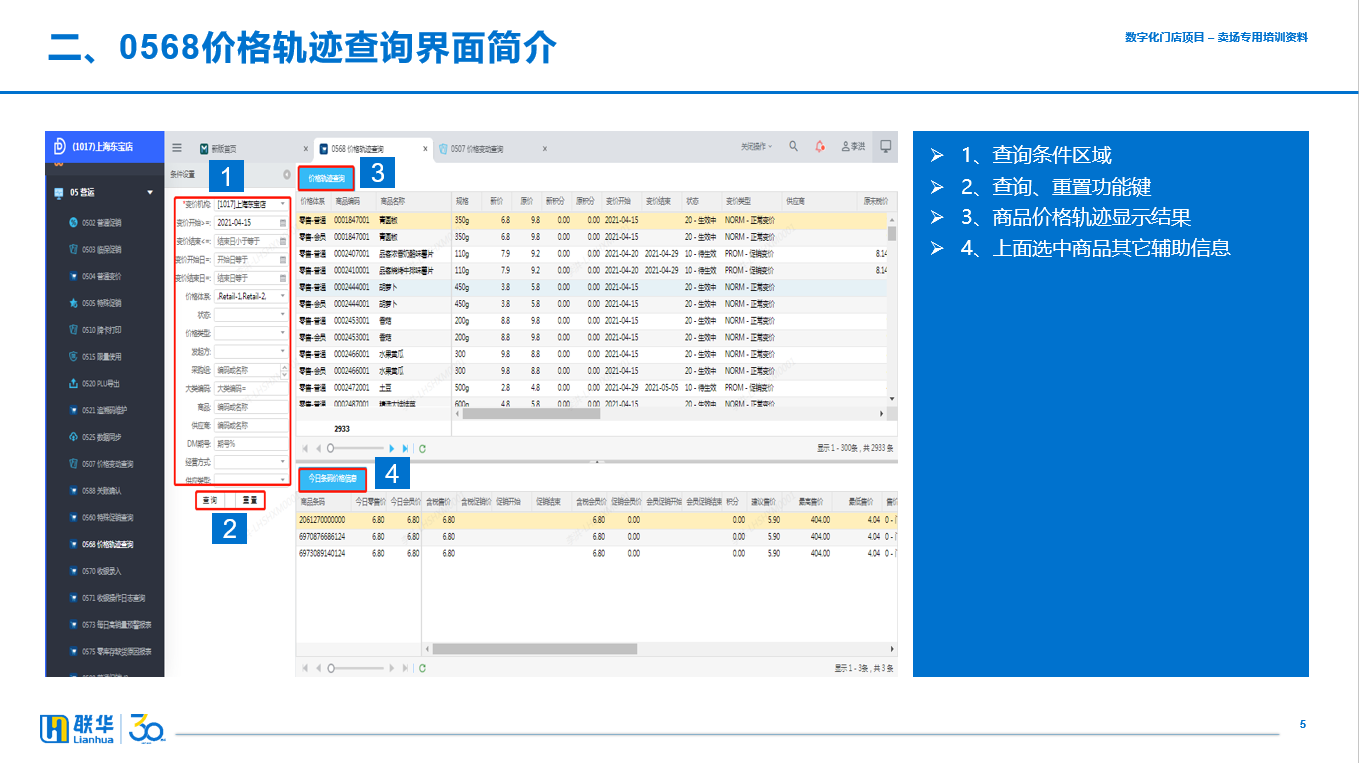Open the 状态 dropdown in conditions

point(283,315)
